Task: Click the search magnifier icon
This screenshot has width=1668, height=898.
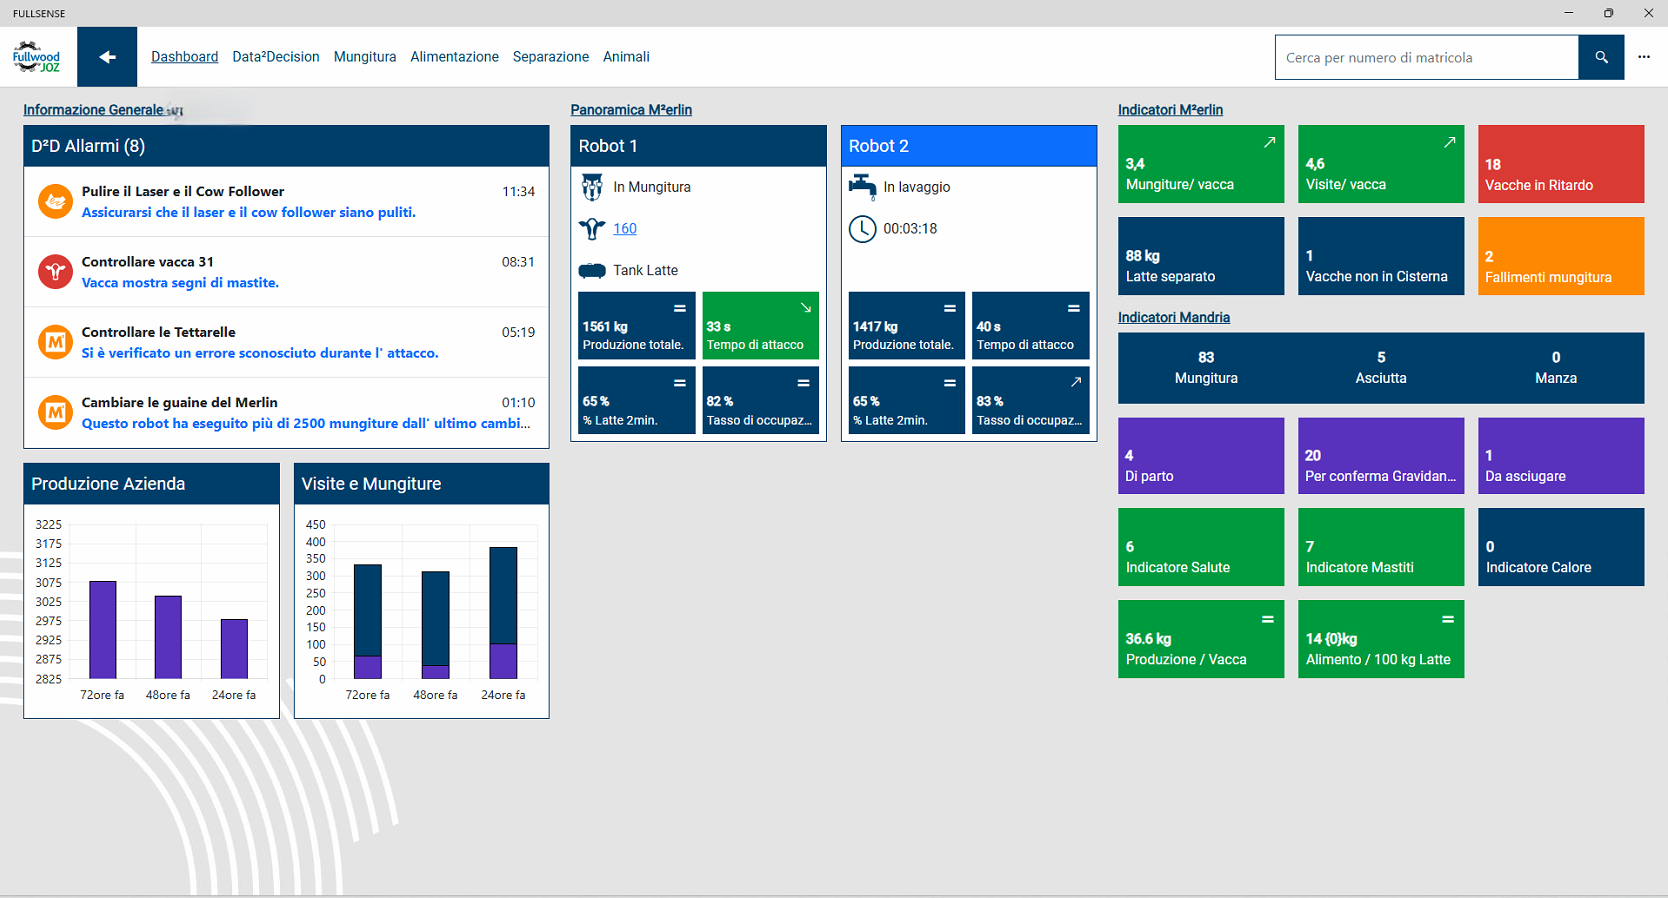Action: 1601,57
